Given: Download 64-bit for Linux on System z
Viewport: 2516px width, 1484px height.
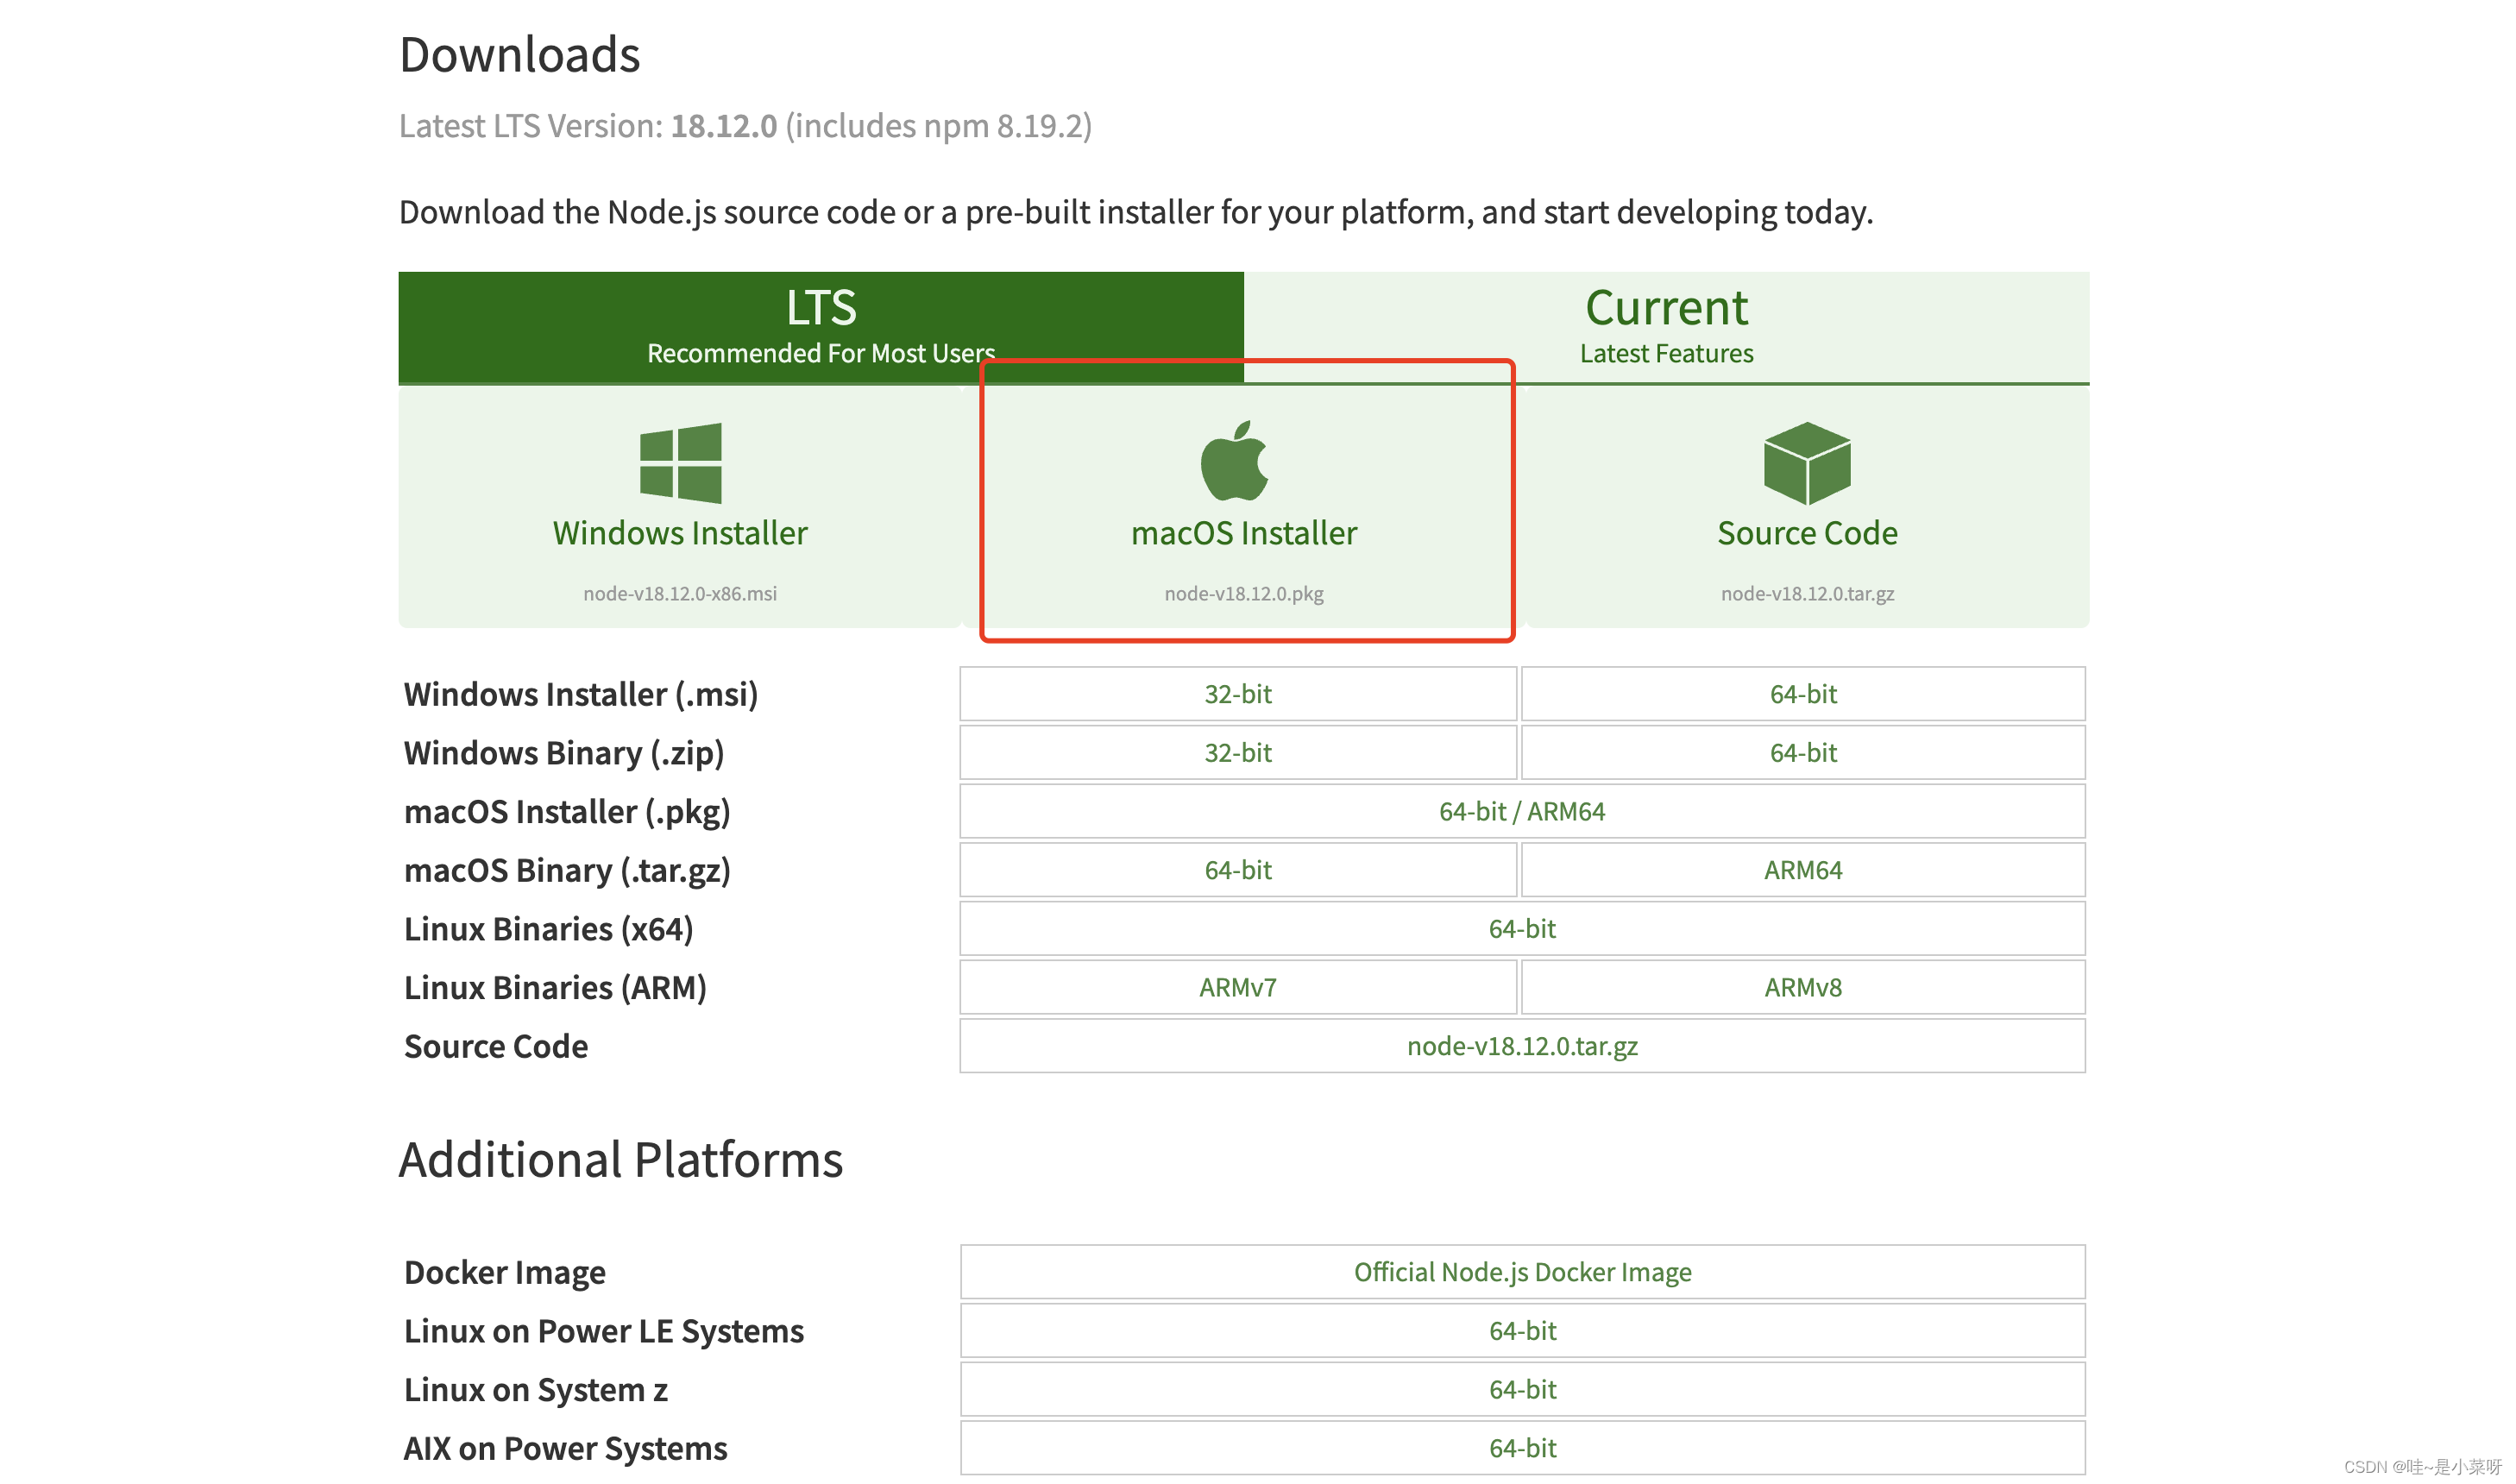Looking at the screenshot, I should [x=1521, y=1389].
